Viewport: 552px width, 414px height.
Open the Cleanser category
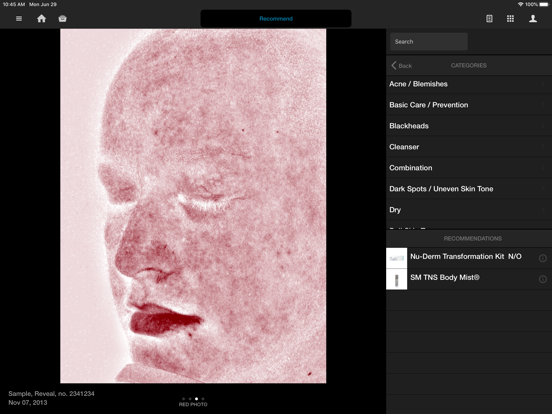469,147
